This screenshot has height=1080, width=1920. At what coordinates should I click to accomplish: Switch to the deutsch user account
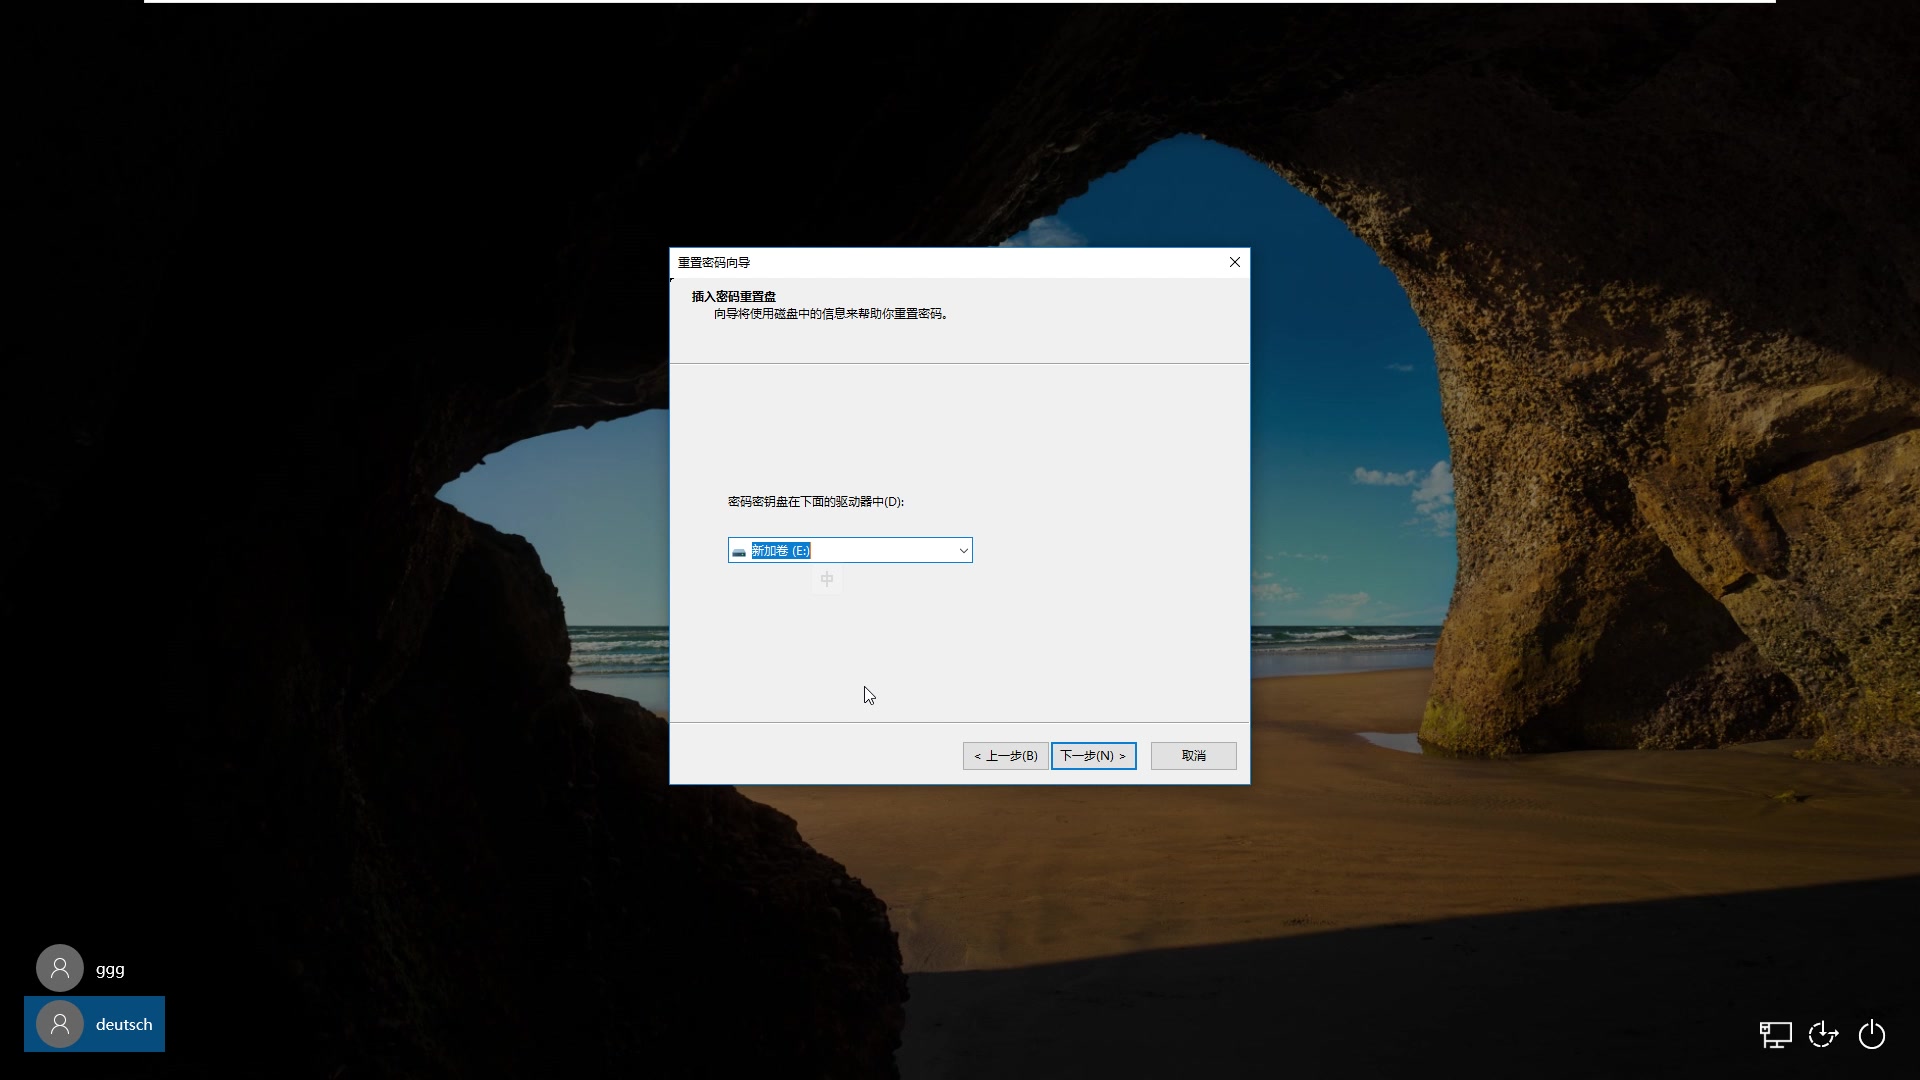(95, 1023)
